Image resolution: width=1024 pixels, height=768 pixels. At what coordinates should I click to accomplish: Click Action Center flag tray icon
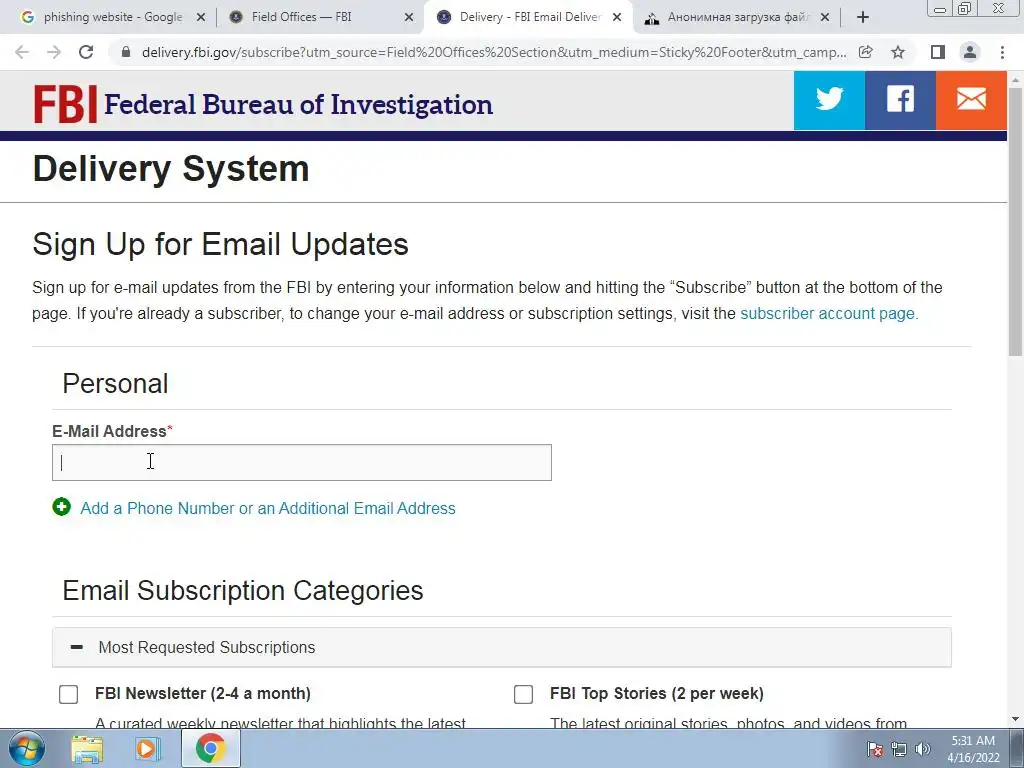pos(875,749)
